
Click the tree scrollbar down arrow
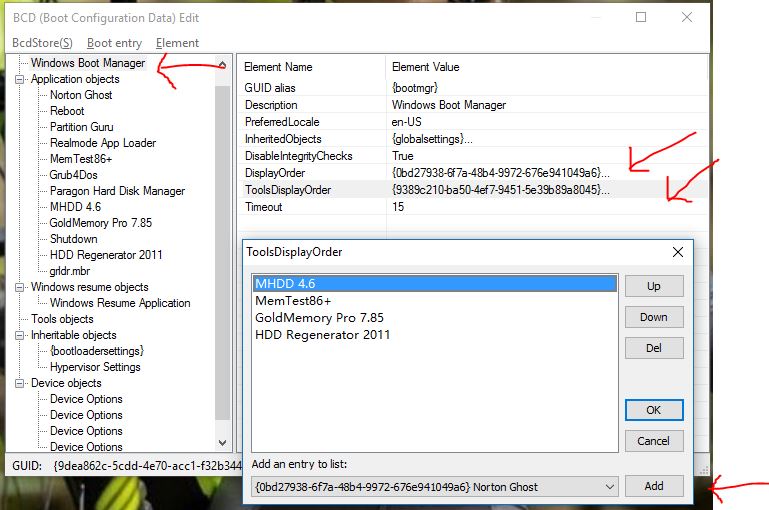[223, 443]
